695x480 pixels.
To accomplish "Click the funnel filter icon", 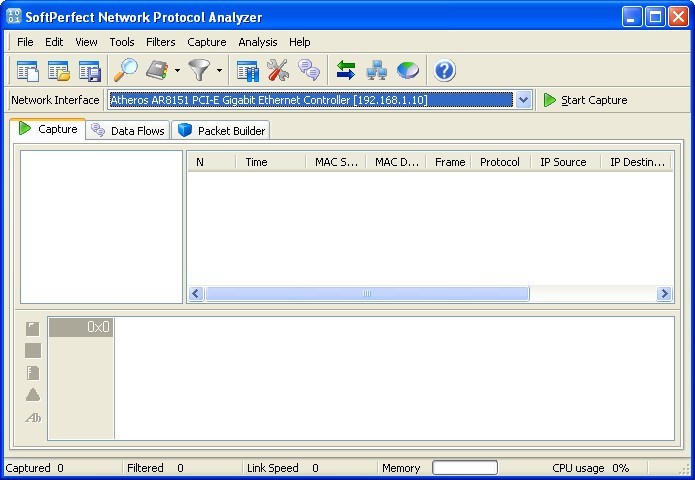I will tap(199, 70).
